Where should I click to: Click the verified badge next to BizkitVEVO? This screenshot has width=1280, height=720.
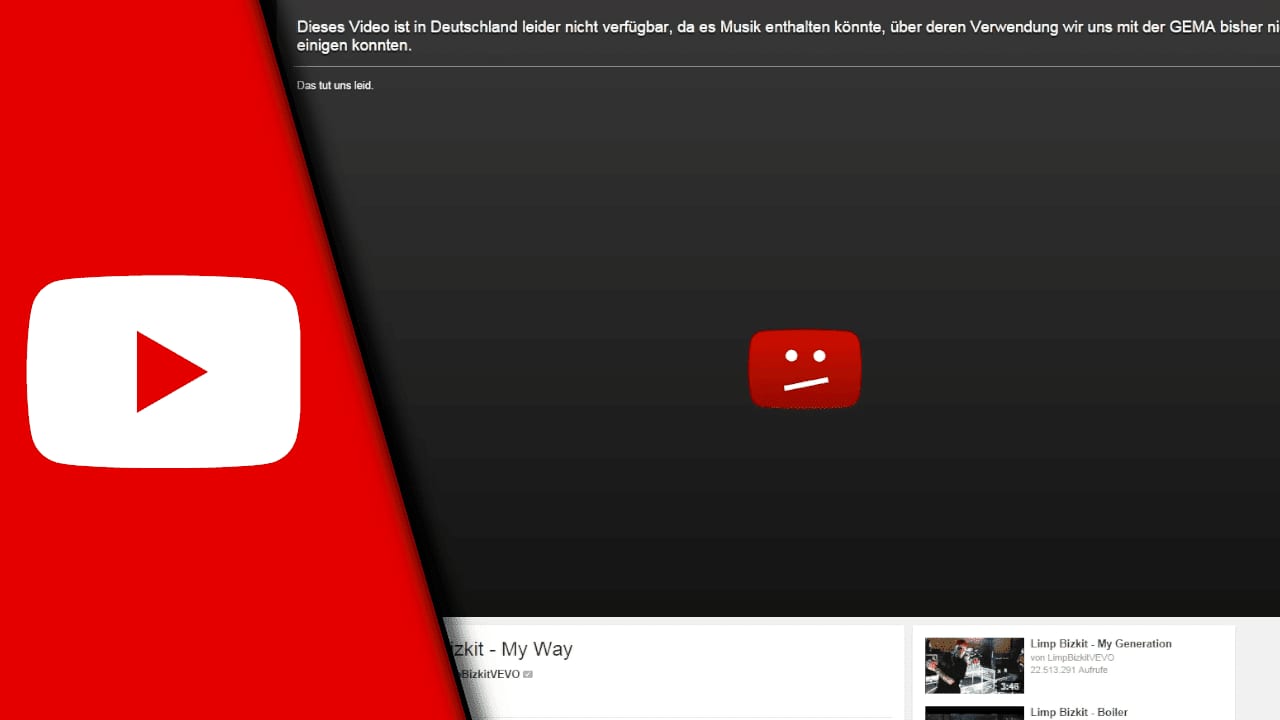pyautogui.click(x=528, y=675)
